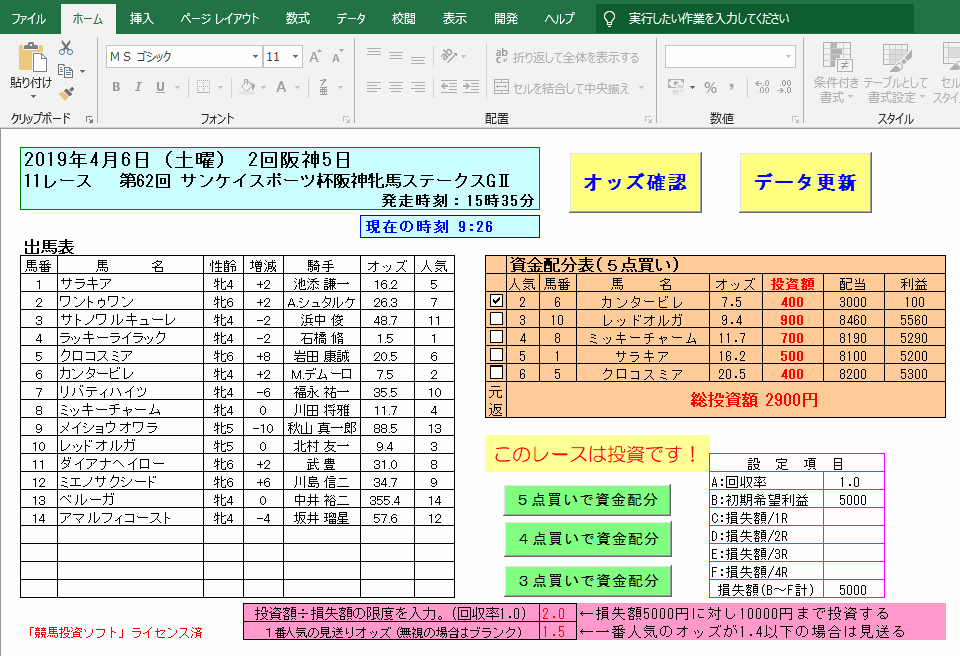Toggle Bold formatting
This screenshot has width=960, height=656.
116,87
